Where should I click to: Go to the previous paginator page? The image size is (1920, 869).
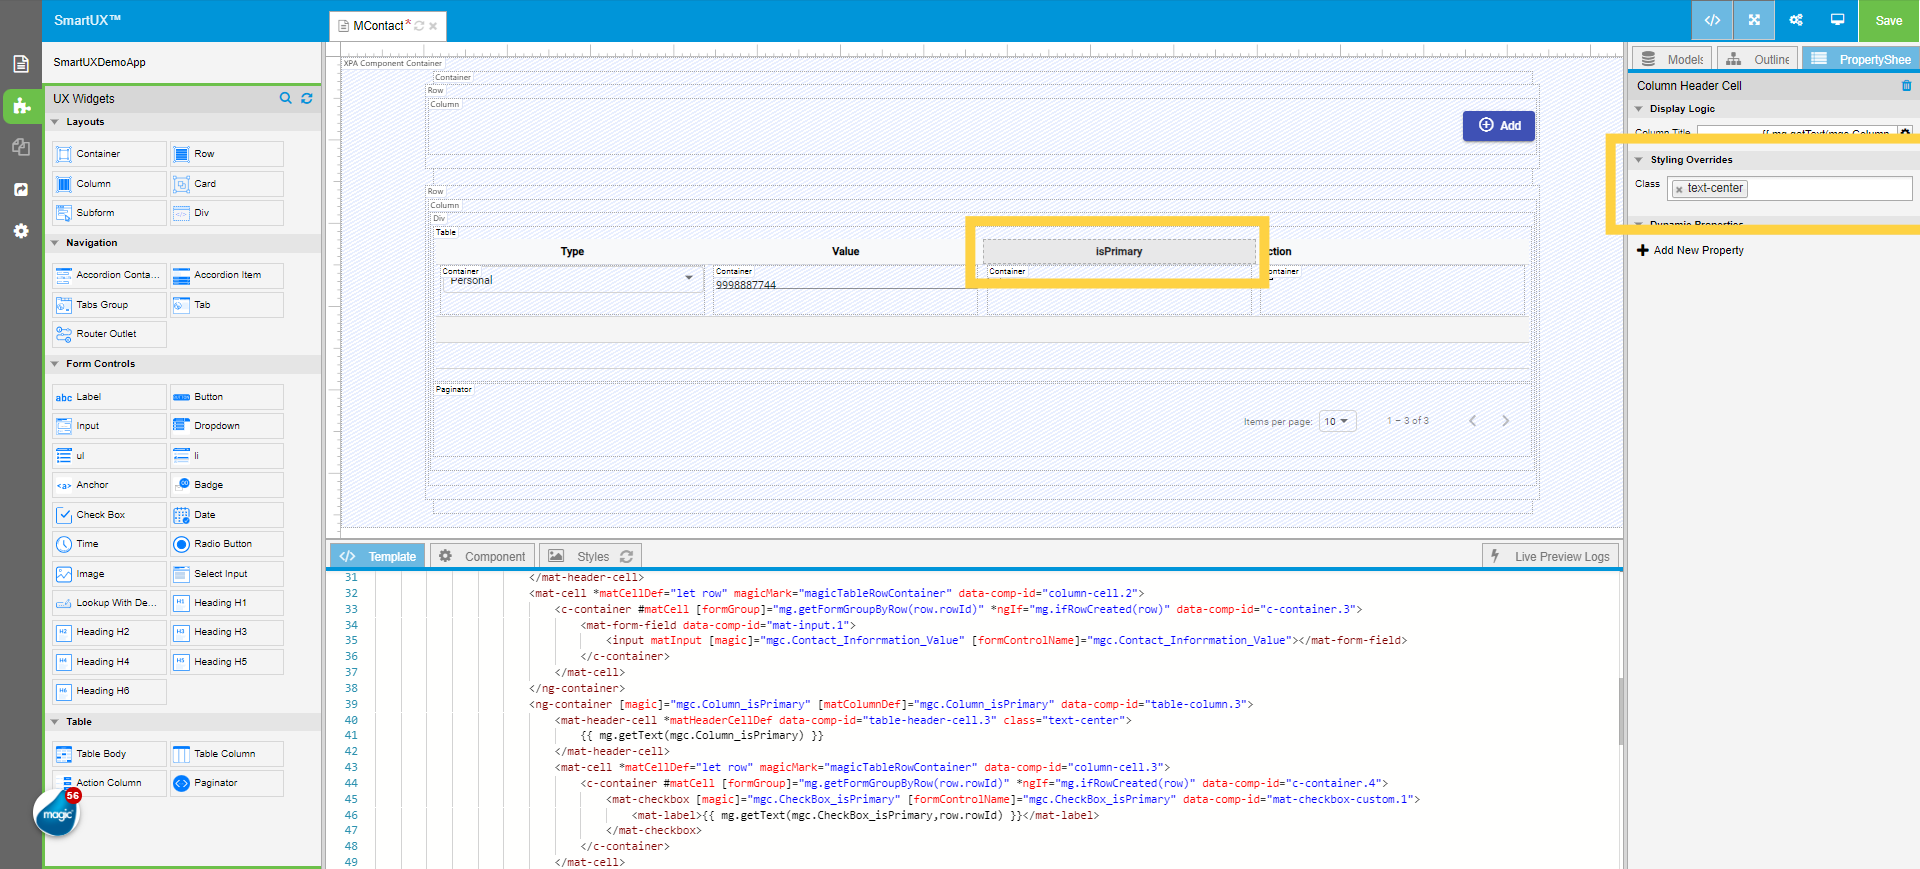coord(1472,421)
